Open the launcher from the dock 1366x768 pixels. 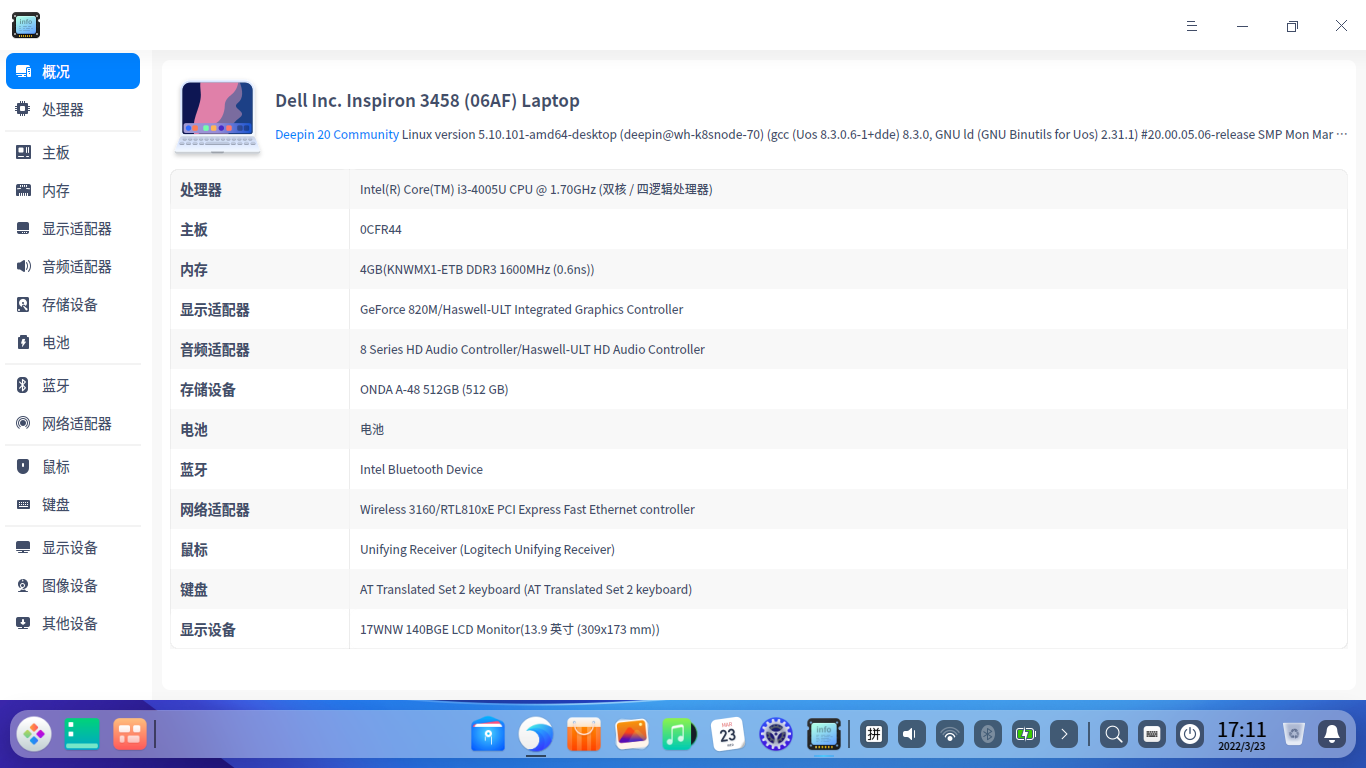click(x=34, y=735)
